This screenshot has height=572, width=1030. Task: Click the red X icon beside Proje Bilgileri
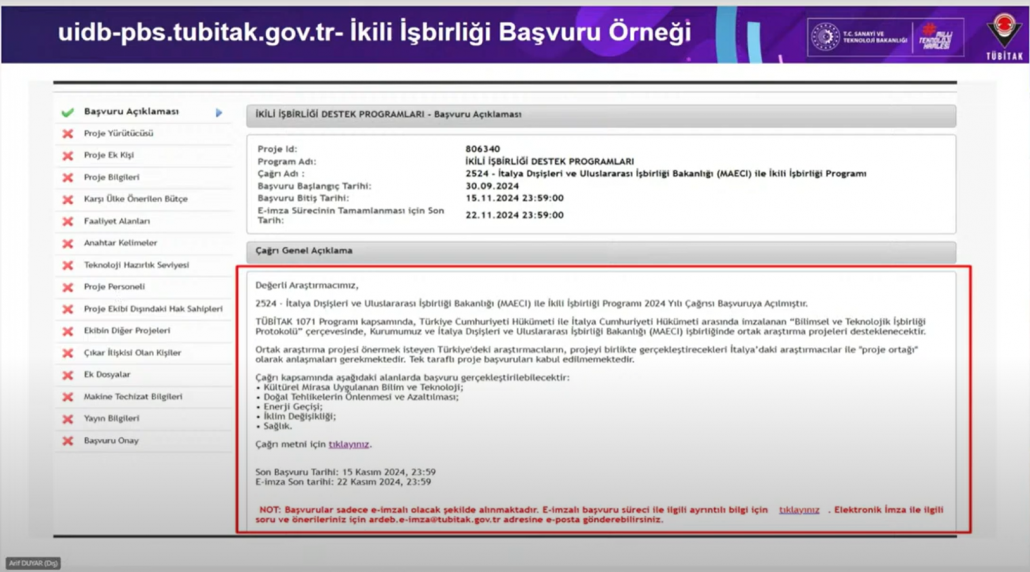click(67, 178)
